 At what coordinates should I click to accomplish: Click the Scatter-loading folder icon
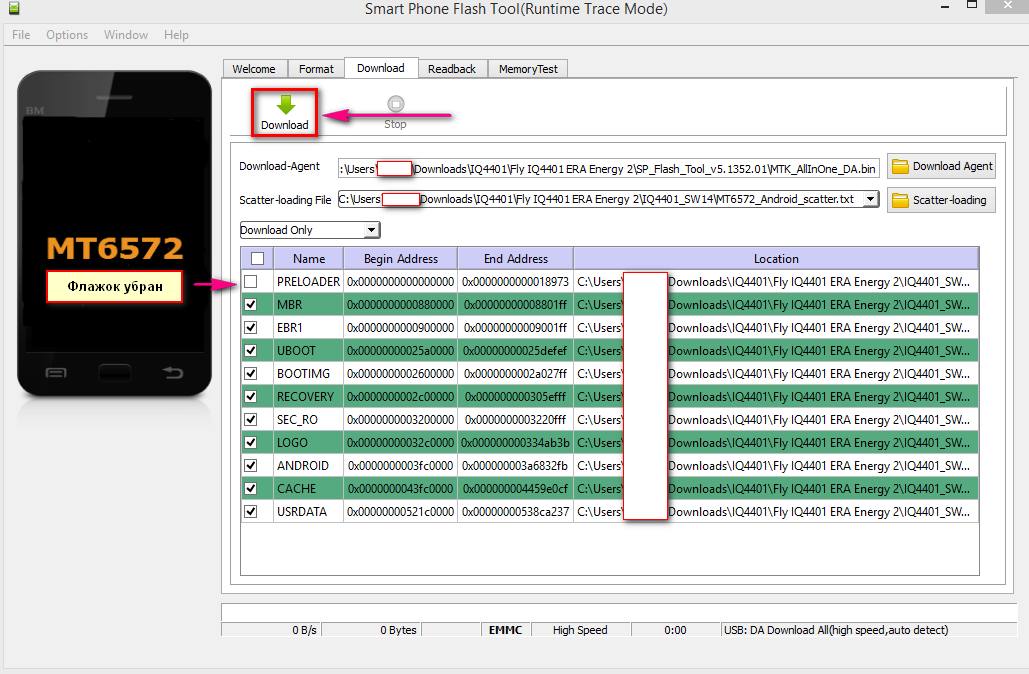click(x=900, y=200)
